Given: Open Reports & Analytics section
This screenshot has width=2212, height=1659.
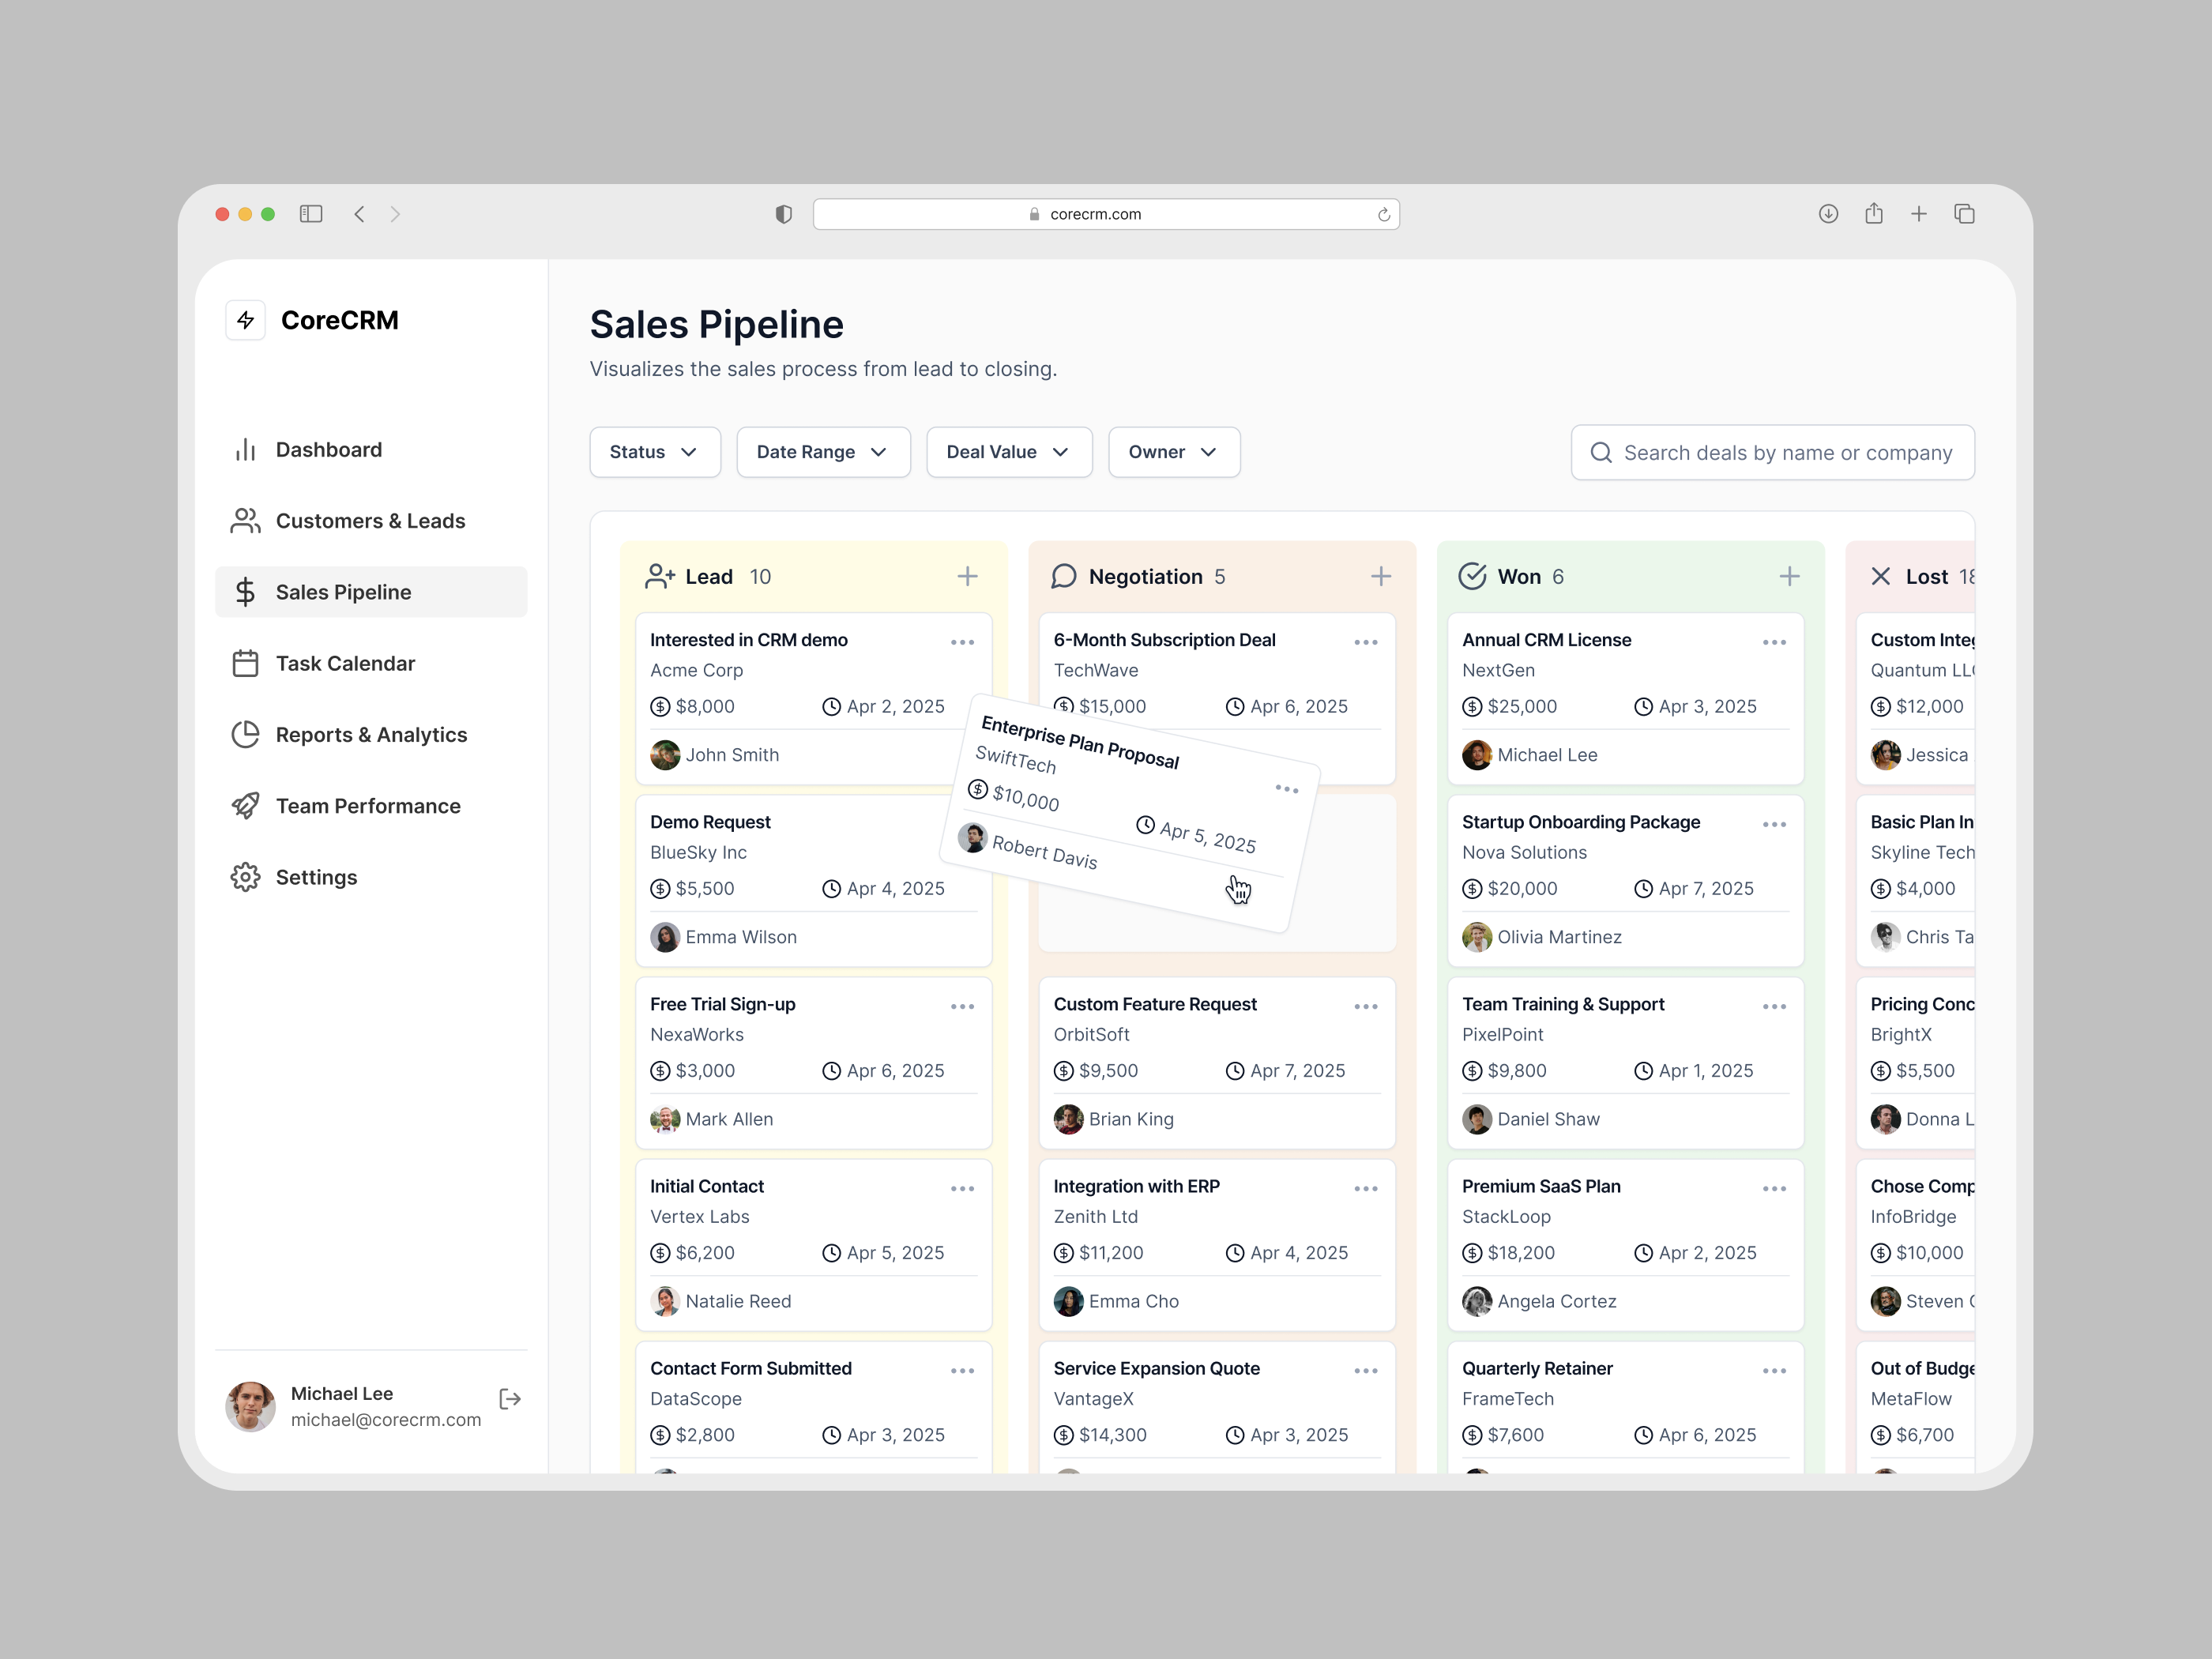Looking at the screenshot, I should 371,735.
